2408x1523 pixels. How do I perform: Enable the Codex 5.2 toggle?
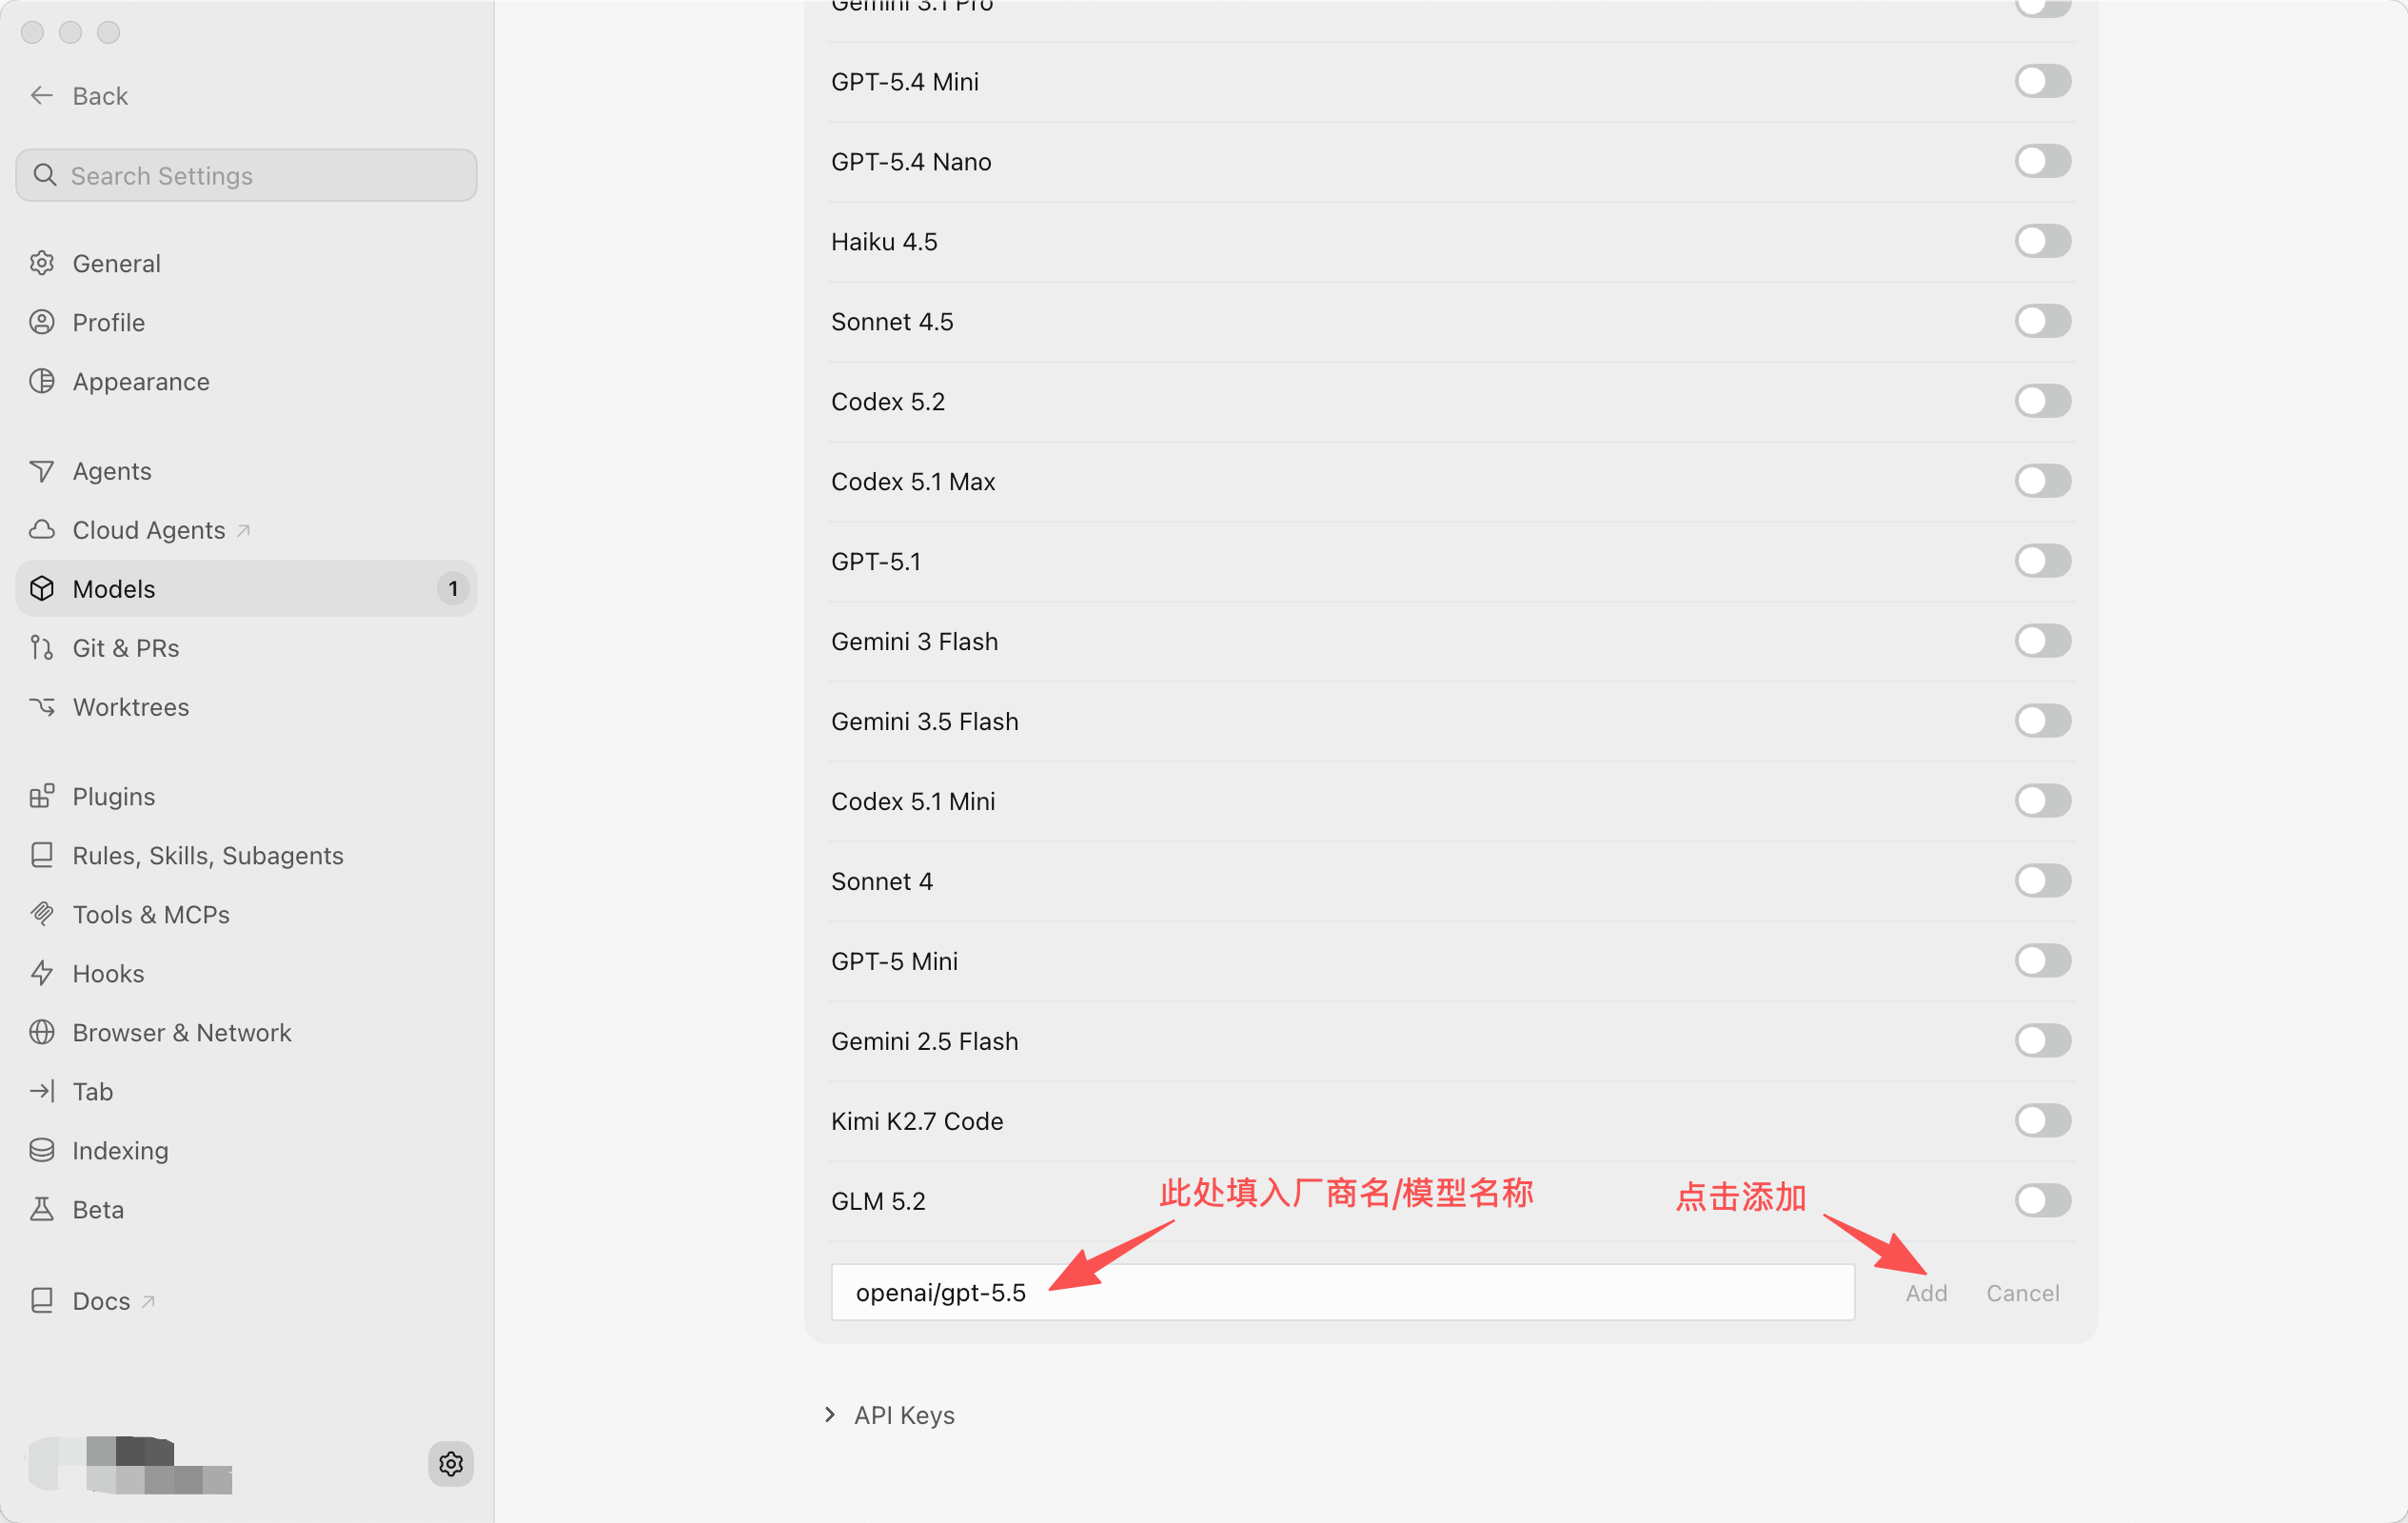tap(2042, 401)
